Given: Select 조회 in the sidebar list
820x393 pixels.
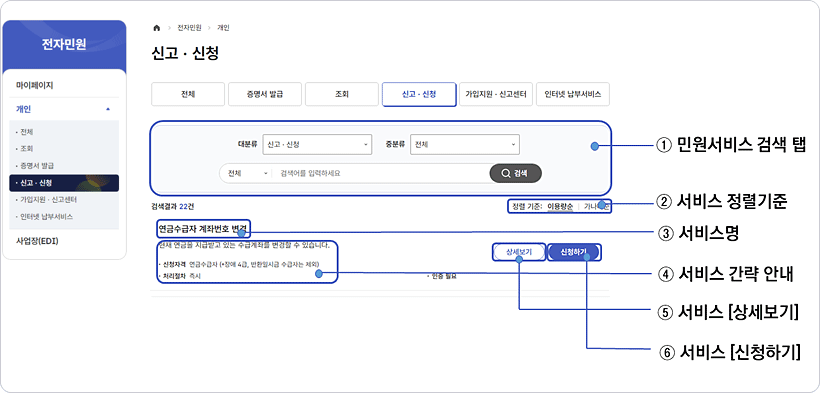Looking at the screenshot, I should [x=26, y=149].
